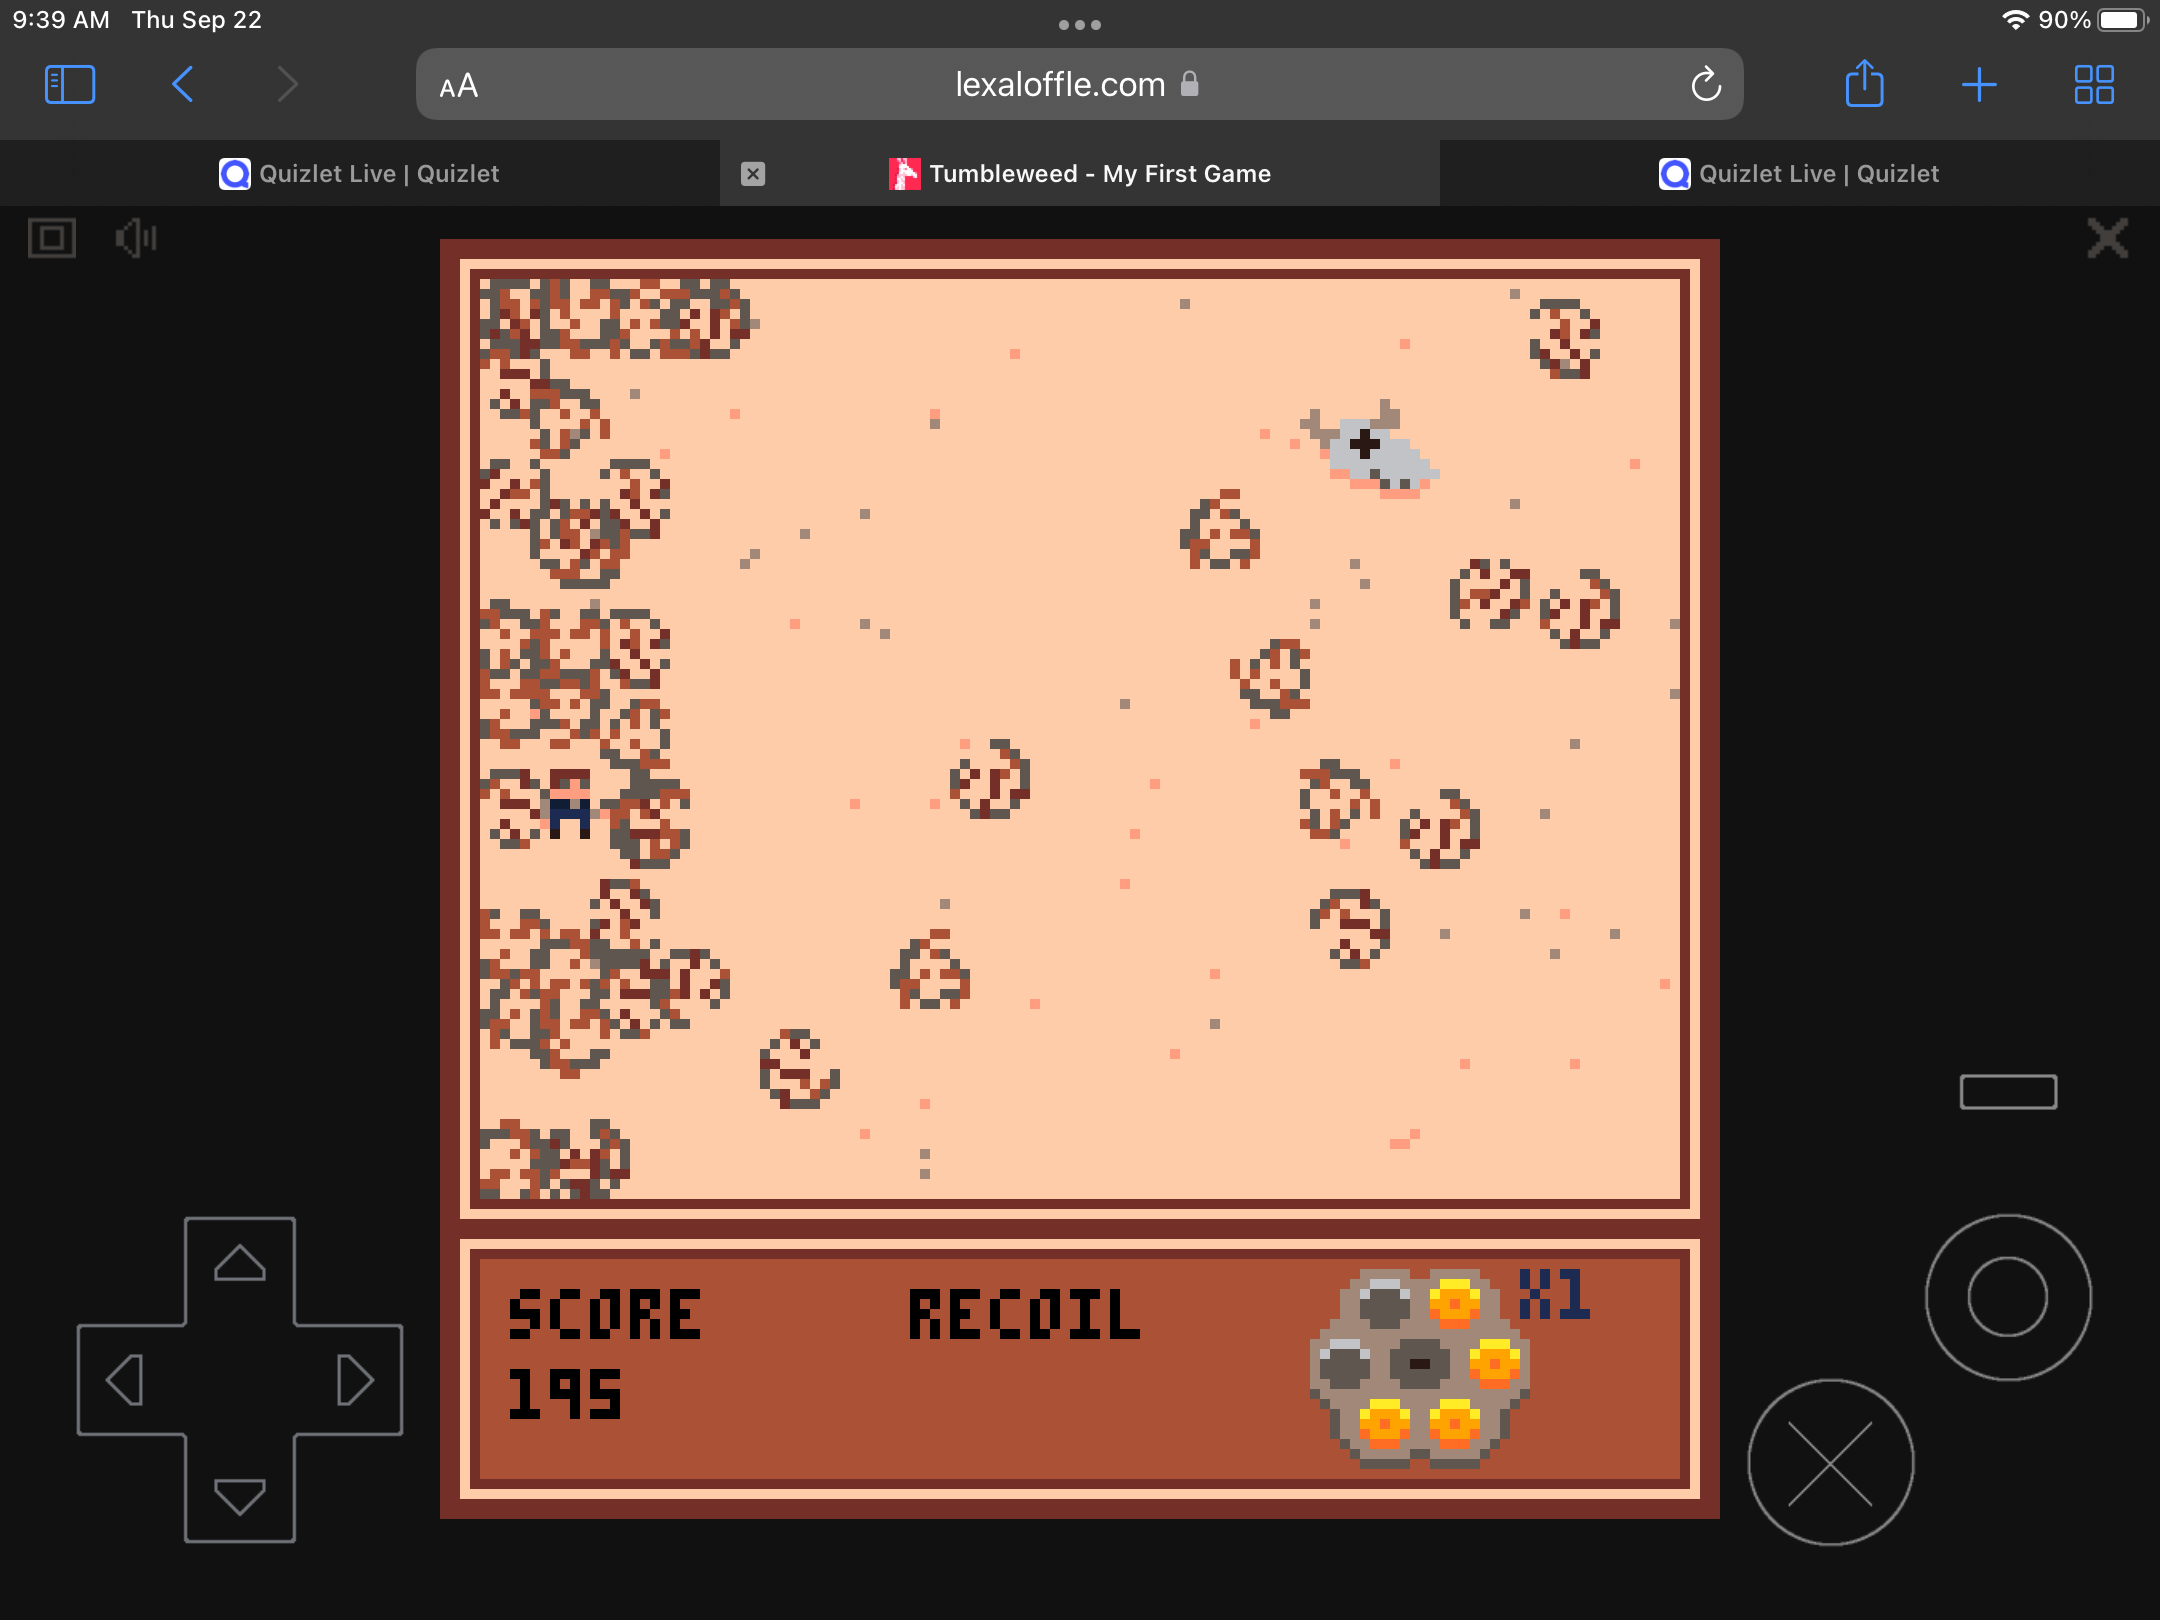Tap the D-pad down arrow
Image resolution: width=2160 pixels, height=1620 pixels.
(x=240, y=1495)
